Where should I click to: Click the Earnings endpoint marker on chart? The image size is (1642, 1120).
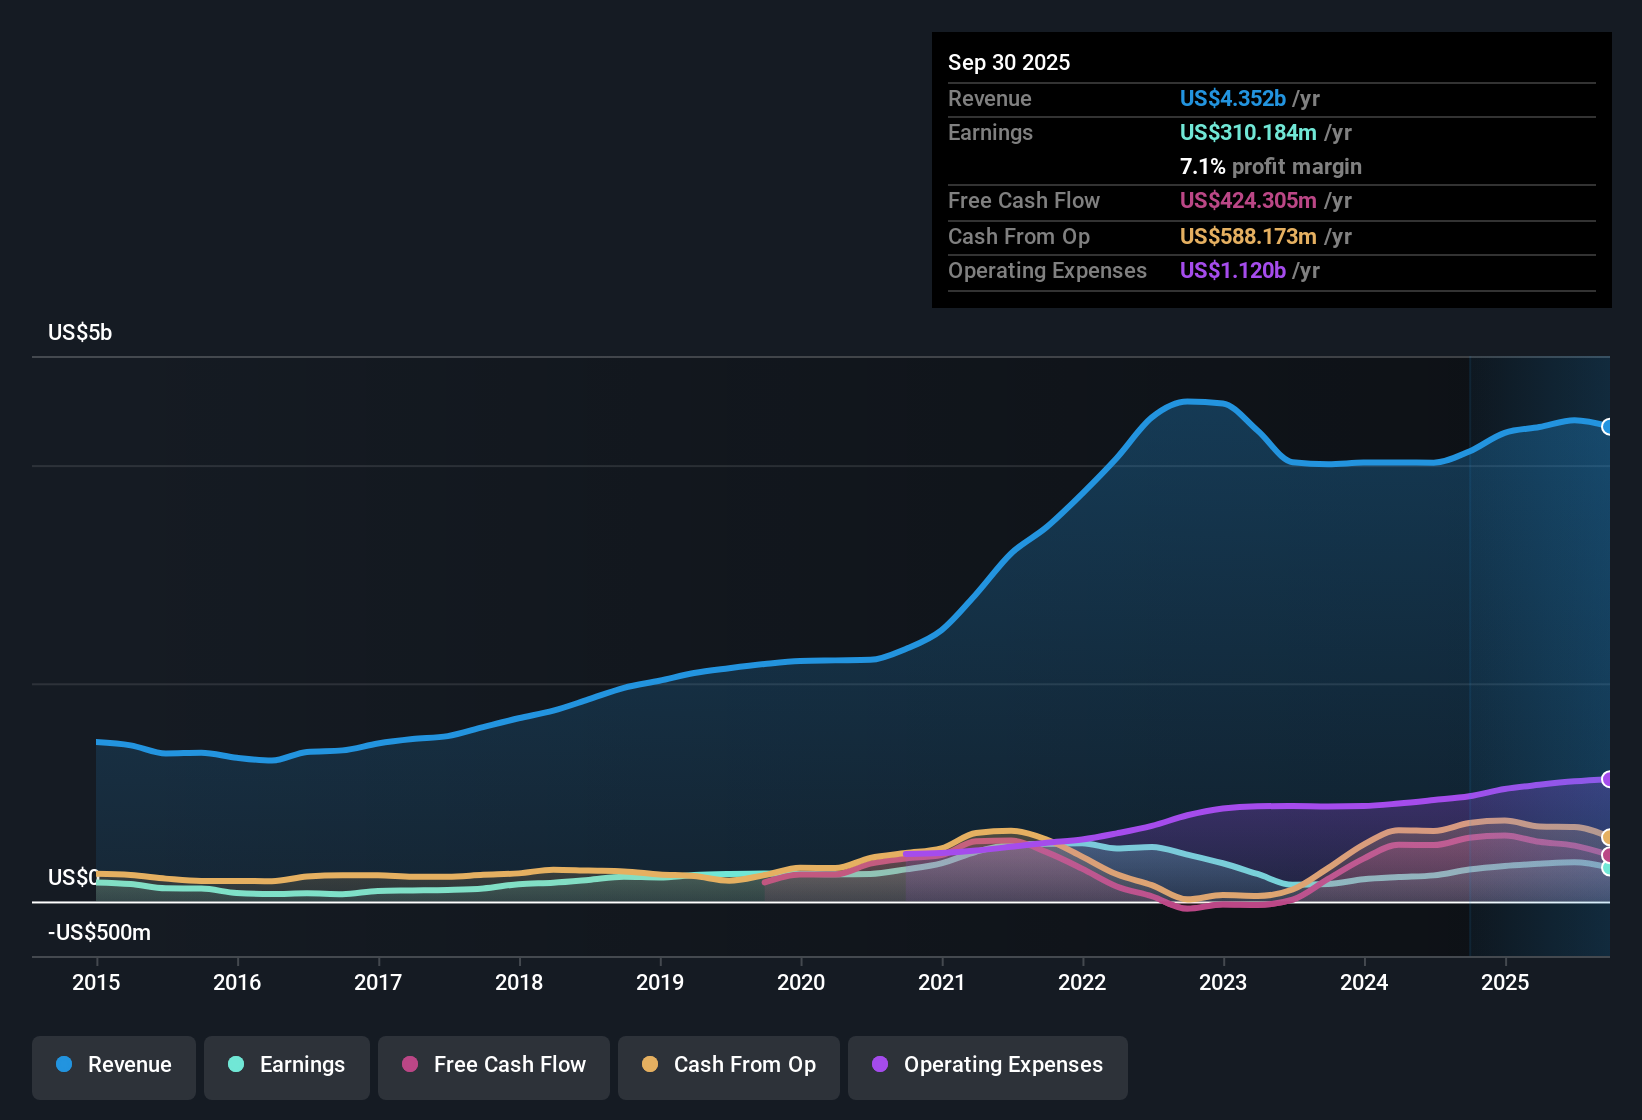coord(1608,868)
